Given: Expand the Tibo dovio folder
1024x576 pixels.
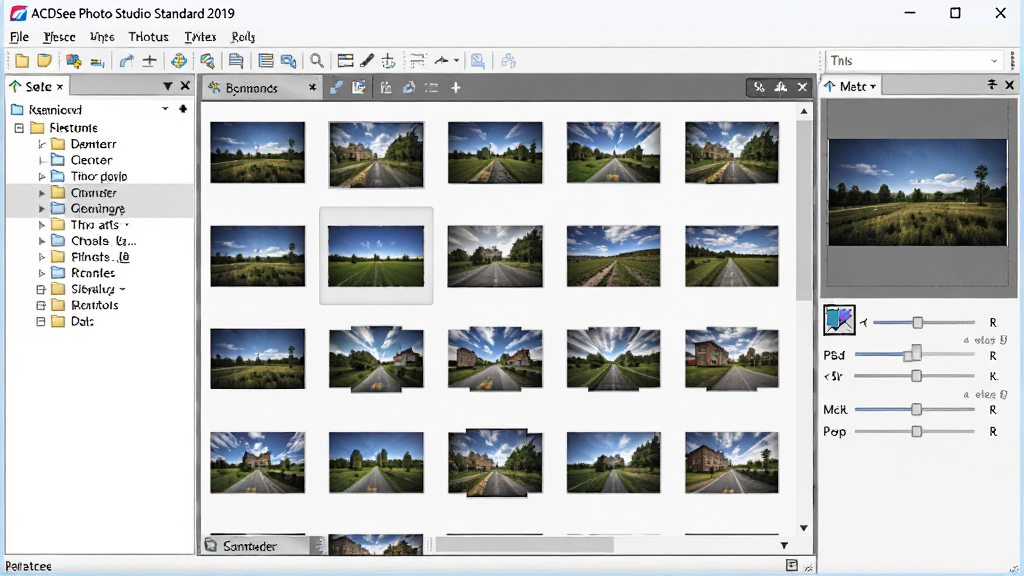Looking at the screenshot, I should pos(42,176).
